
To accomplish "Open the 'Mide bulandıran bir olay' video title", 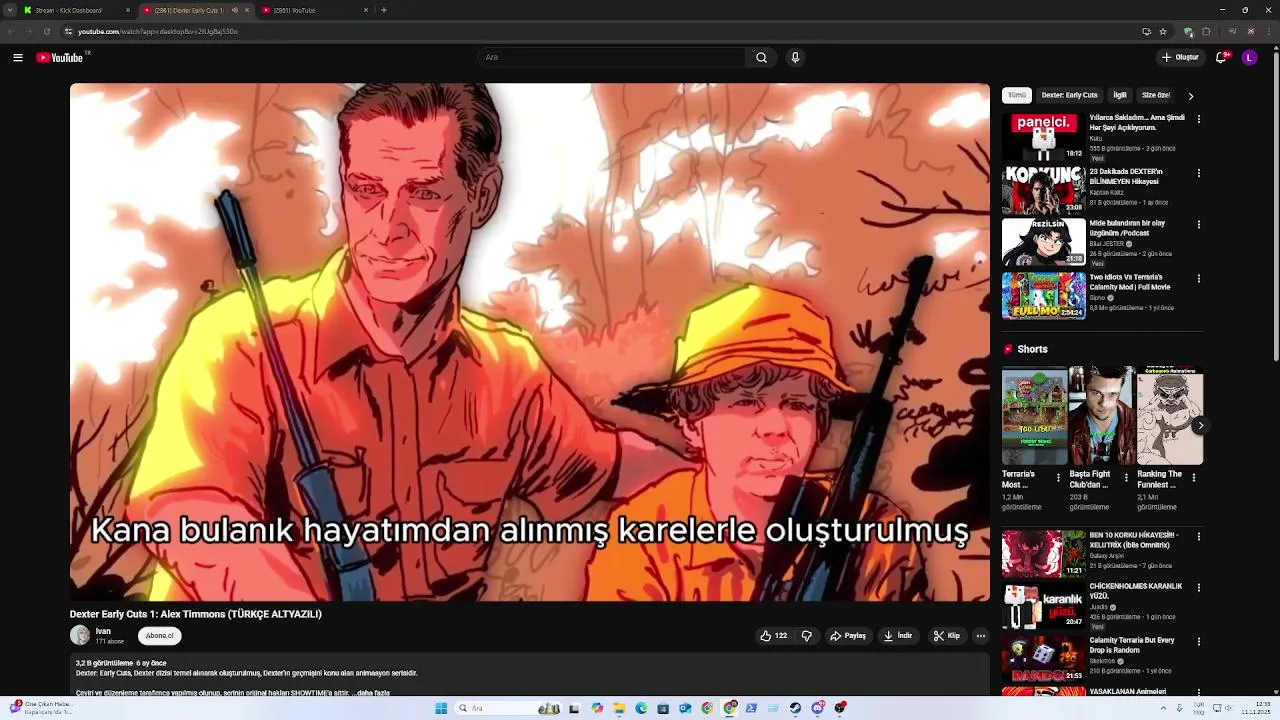I will (x=1127, y=228).
